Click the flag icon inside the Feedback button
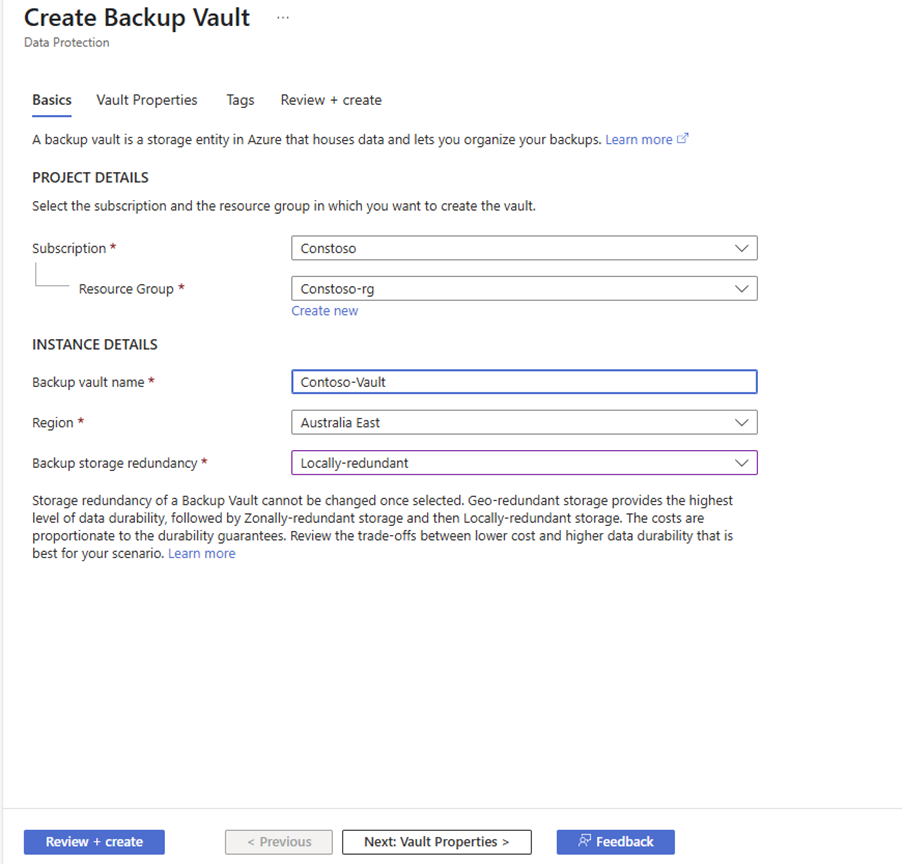Viewport: 902px width, 864px height. [x=585, y=841]
